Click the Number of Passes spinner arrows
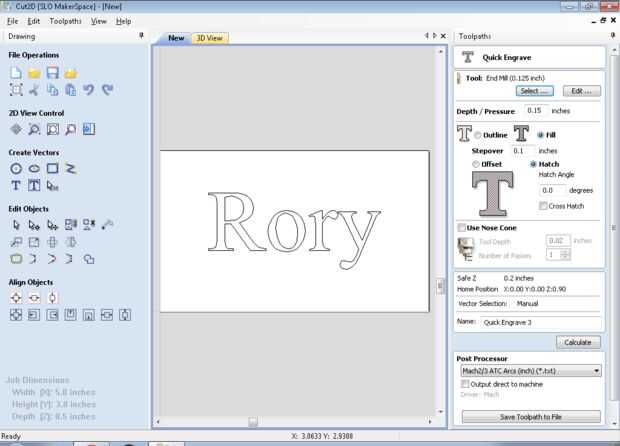 pyautogui.click(x=565, y=254)
